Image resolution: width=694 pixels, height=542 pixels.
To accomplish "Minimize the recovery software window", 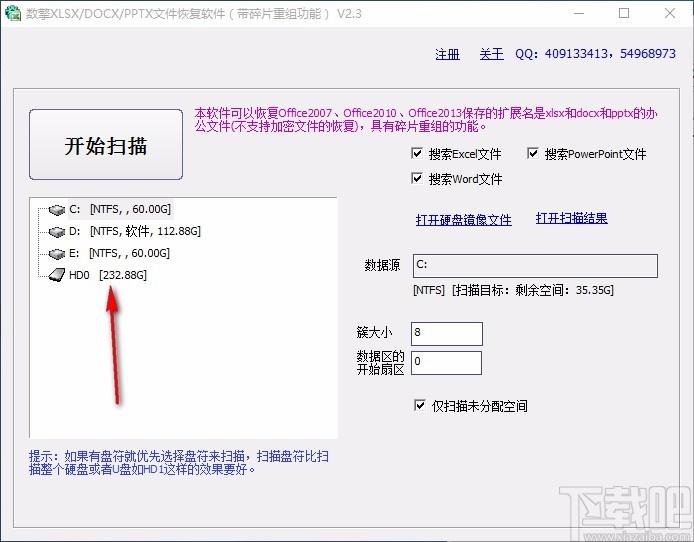I will pyautogui.click(x=579, y=13).
